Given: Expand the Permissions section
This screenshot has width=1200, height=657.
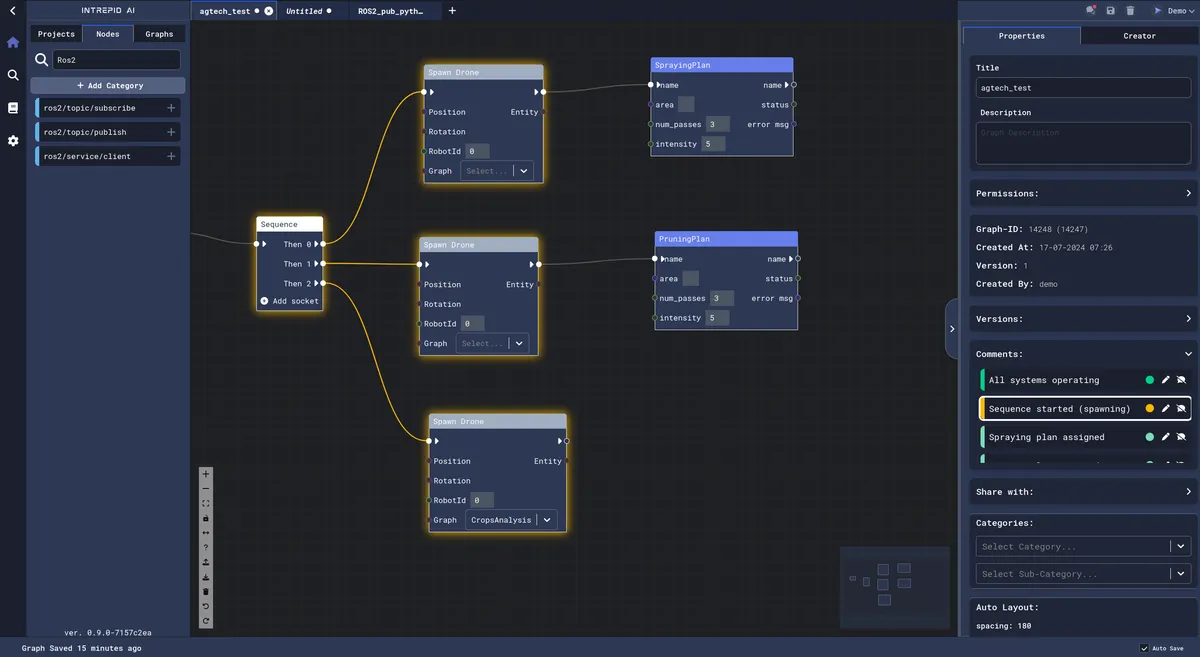Looking at the screenshot, I should pos(1084,193).
